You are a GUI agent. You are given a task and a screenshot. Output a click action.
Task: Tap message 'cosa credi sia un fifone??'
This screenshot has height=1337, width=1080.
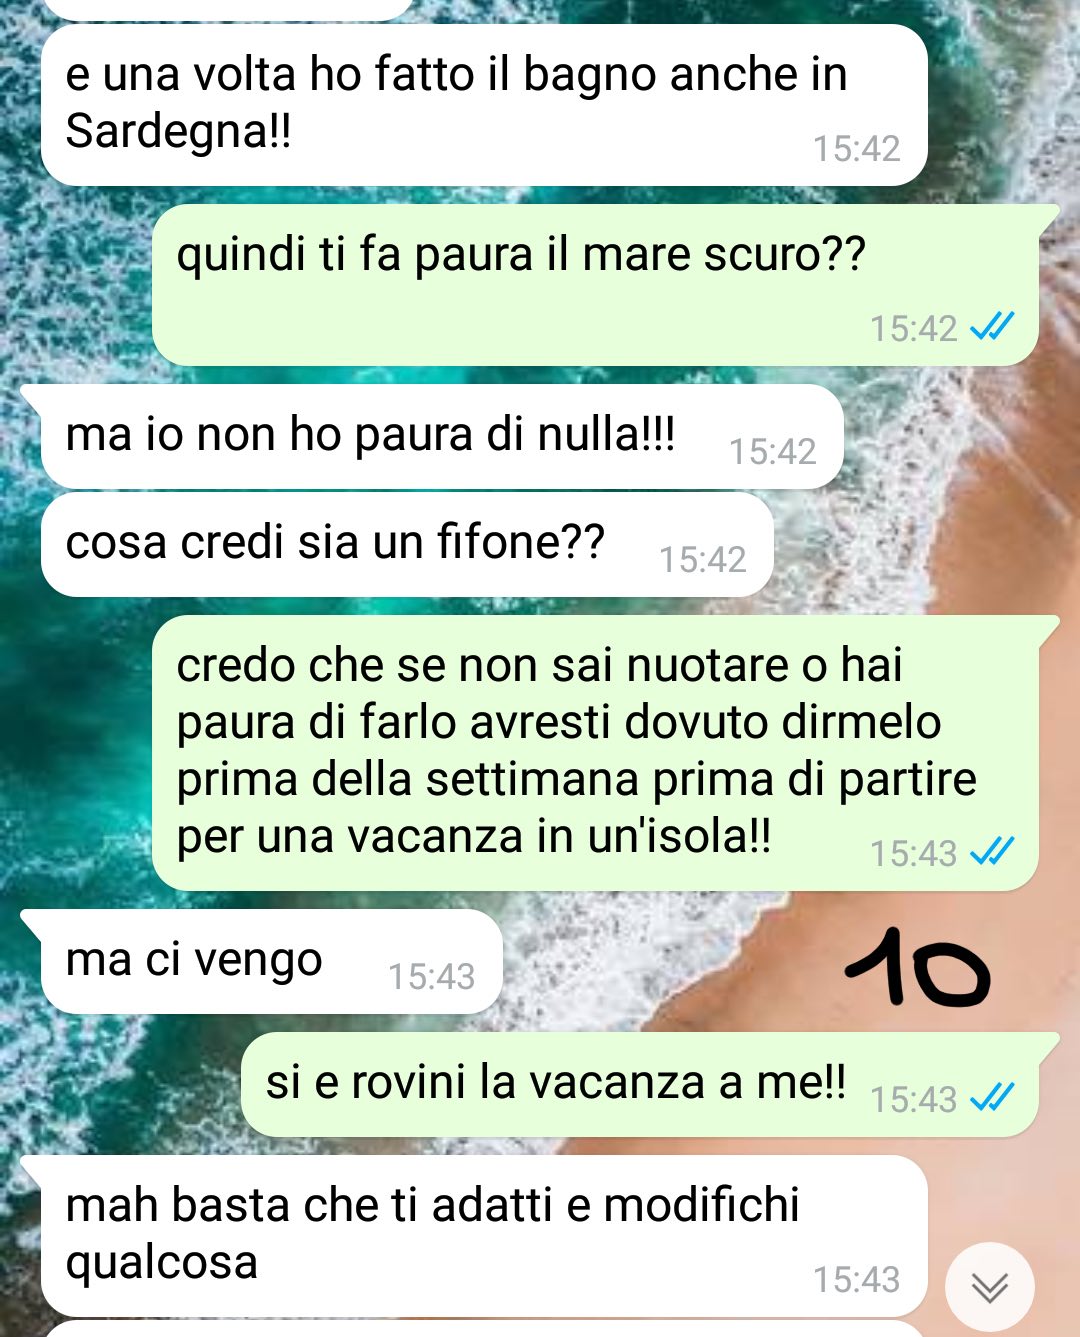tap(407, 544)
